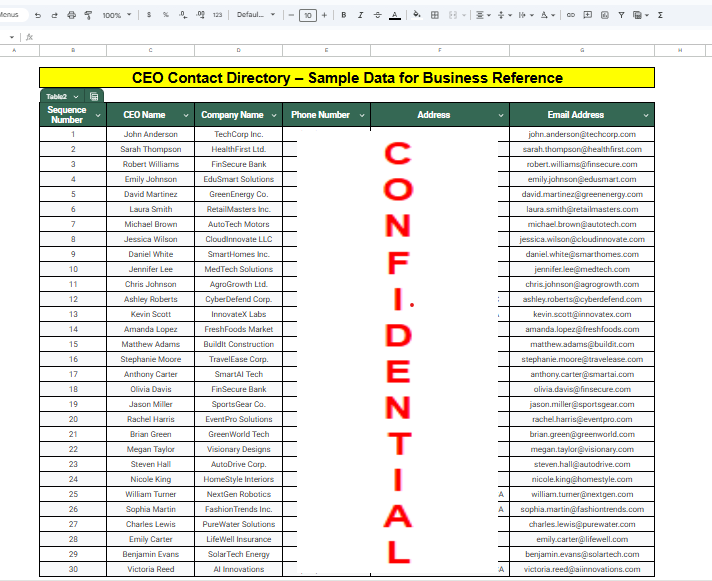Select cell 'MedTech Solutions'

[238, 269]
